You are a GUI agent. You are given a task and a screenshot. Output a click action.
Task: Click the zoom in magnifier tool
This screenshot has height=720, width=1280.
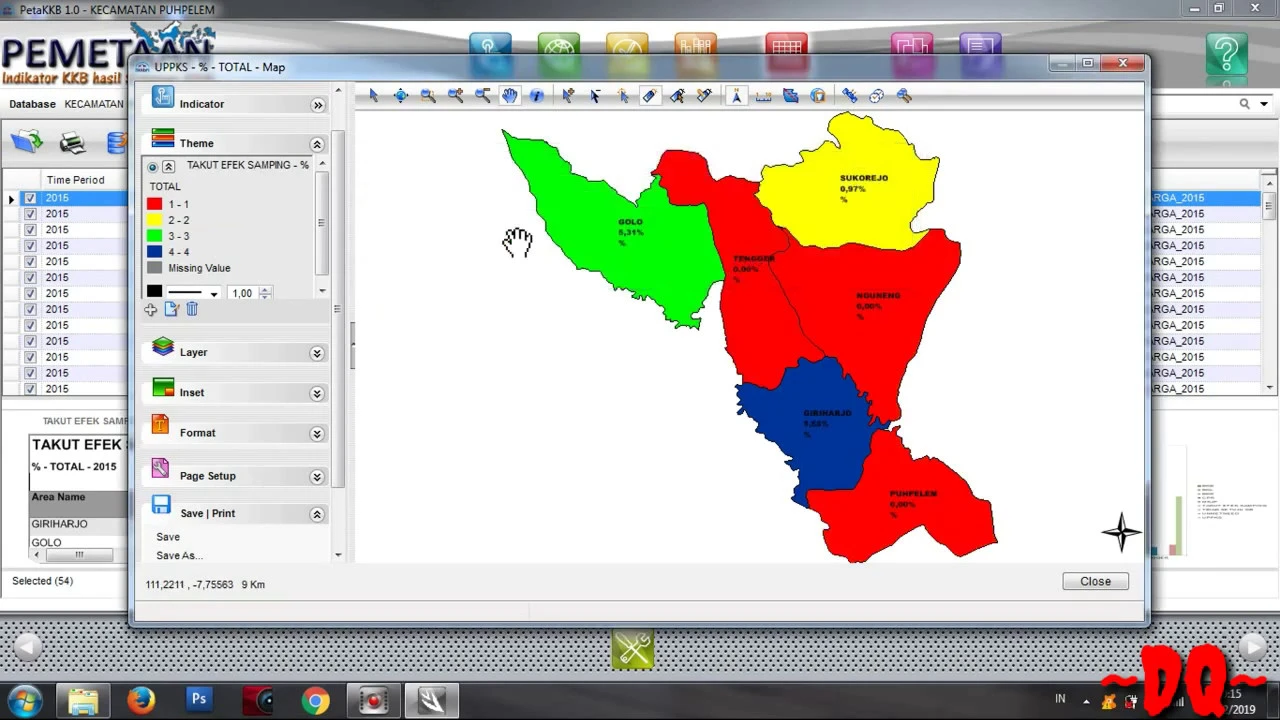point(456,96)
